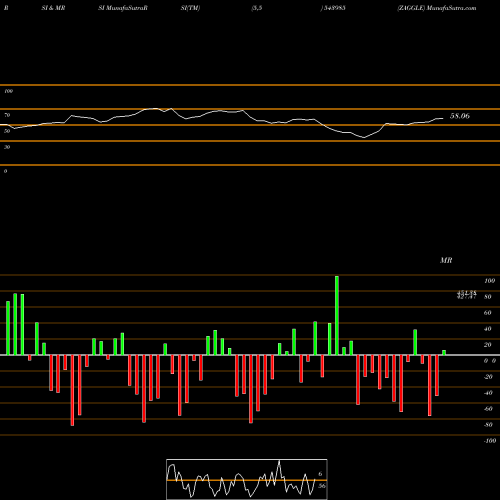The width and height of the screenshot is (500, 500).
Task: Click the SI MunafaSutraR header text
Action: coord(123,8)
